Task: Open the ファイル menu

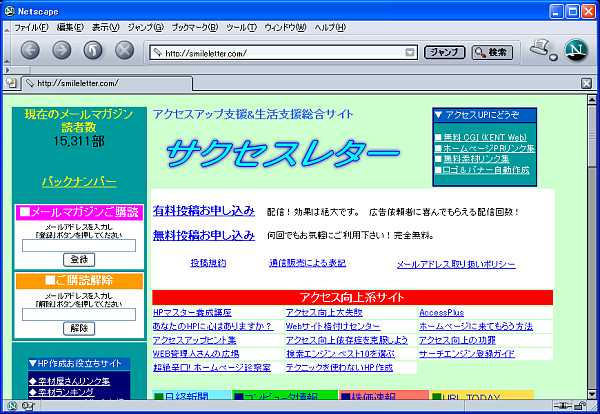Action: tap(33, 27)
